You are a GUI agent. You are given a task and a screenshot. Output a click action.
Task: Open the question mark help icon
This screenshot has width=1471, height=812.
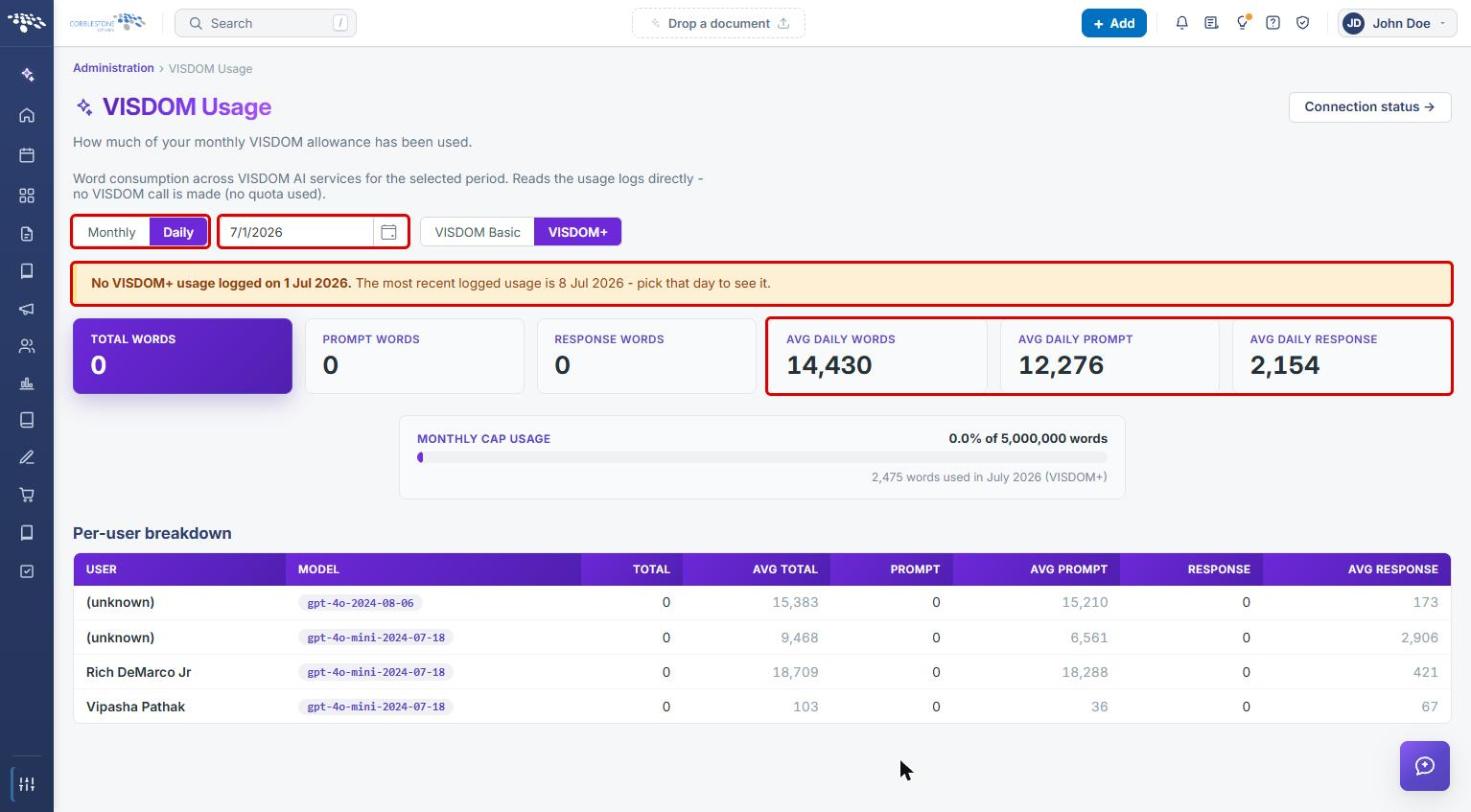point(1273,23)
